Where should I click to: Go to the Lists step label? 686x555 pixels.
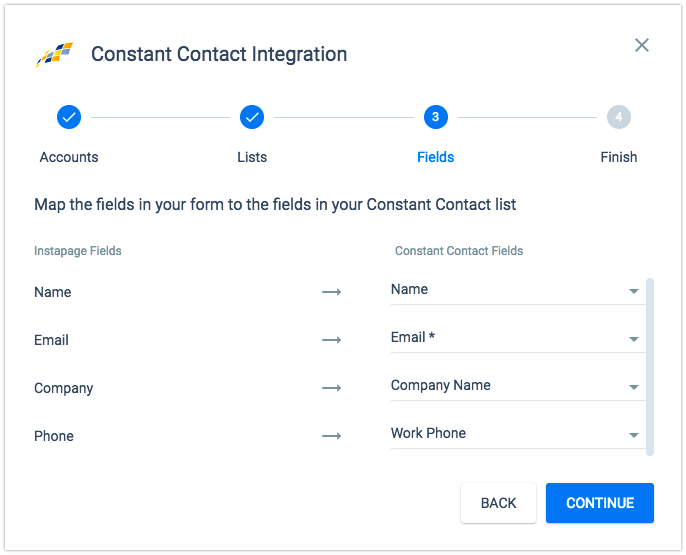coord(252,157)
